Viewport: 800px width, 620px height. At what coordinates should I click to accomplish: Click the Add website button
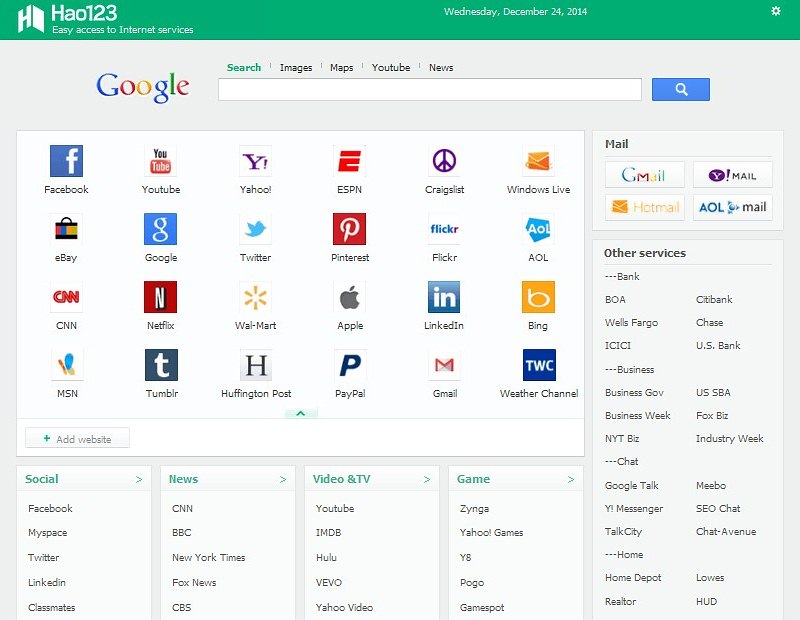[x=78, y=438]
